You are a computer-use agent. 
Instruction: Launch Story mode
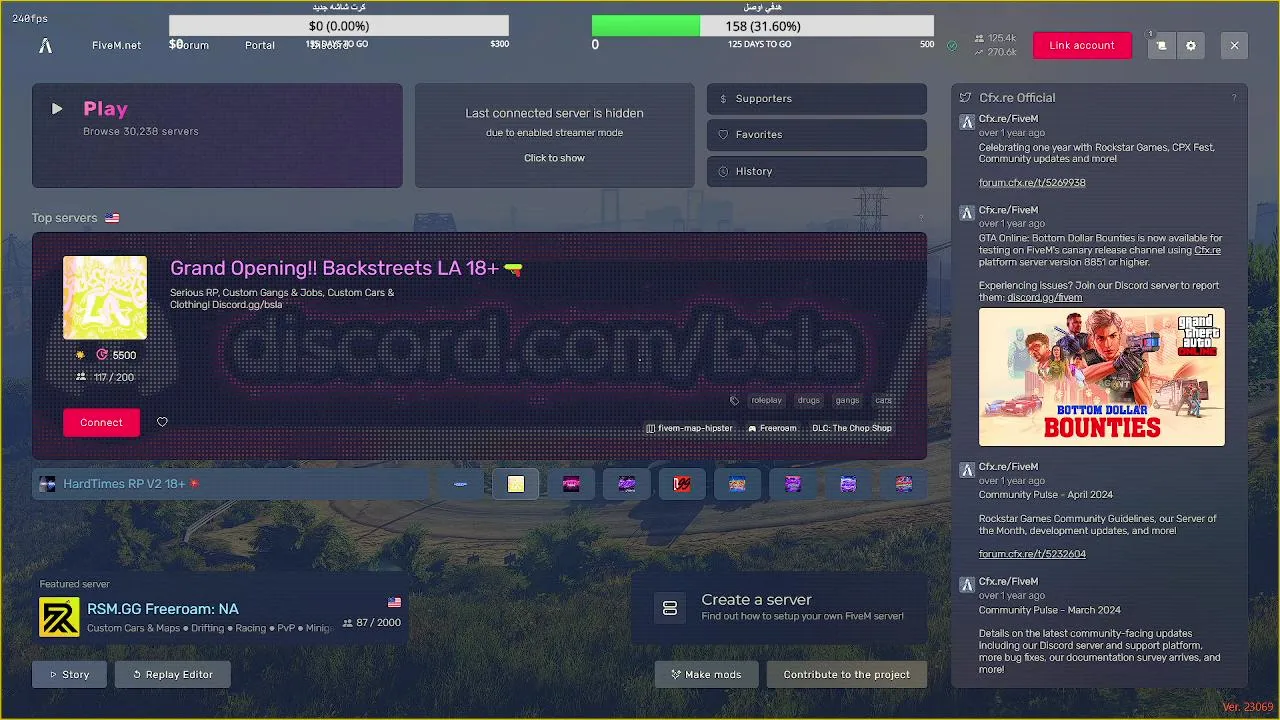pos(69,674)
